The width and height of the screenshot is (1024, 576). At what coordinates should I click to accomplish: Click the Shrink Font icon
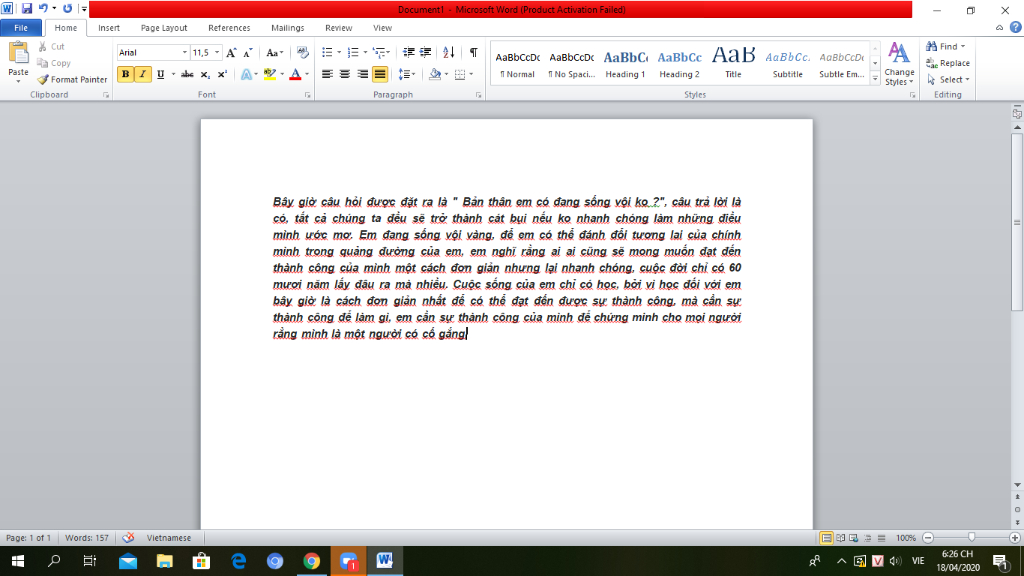tap(248, 53)
